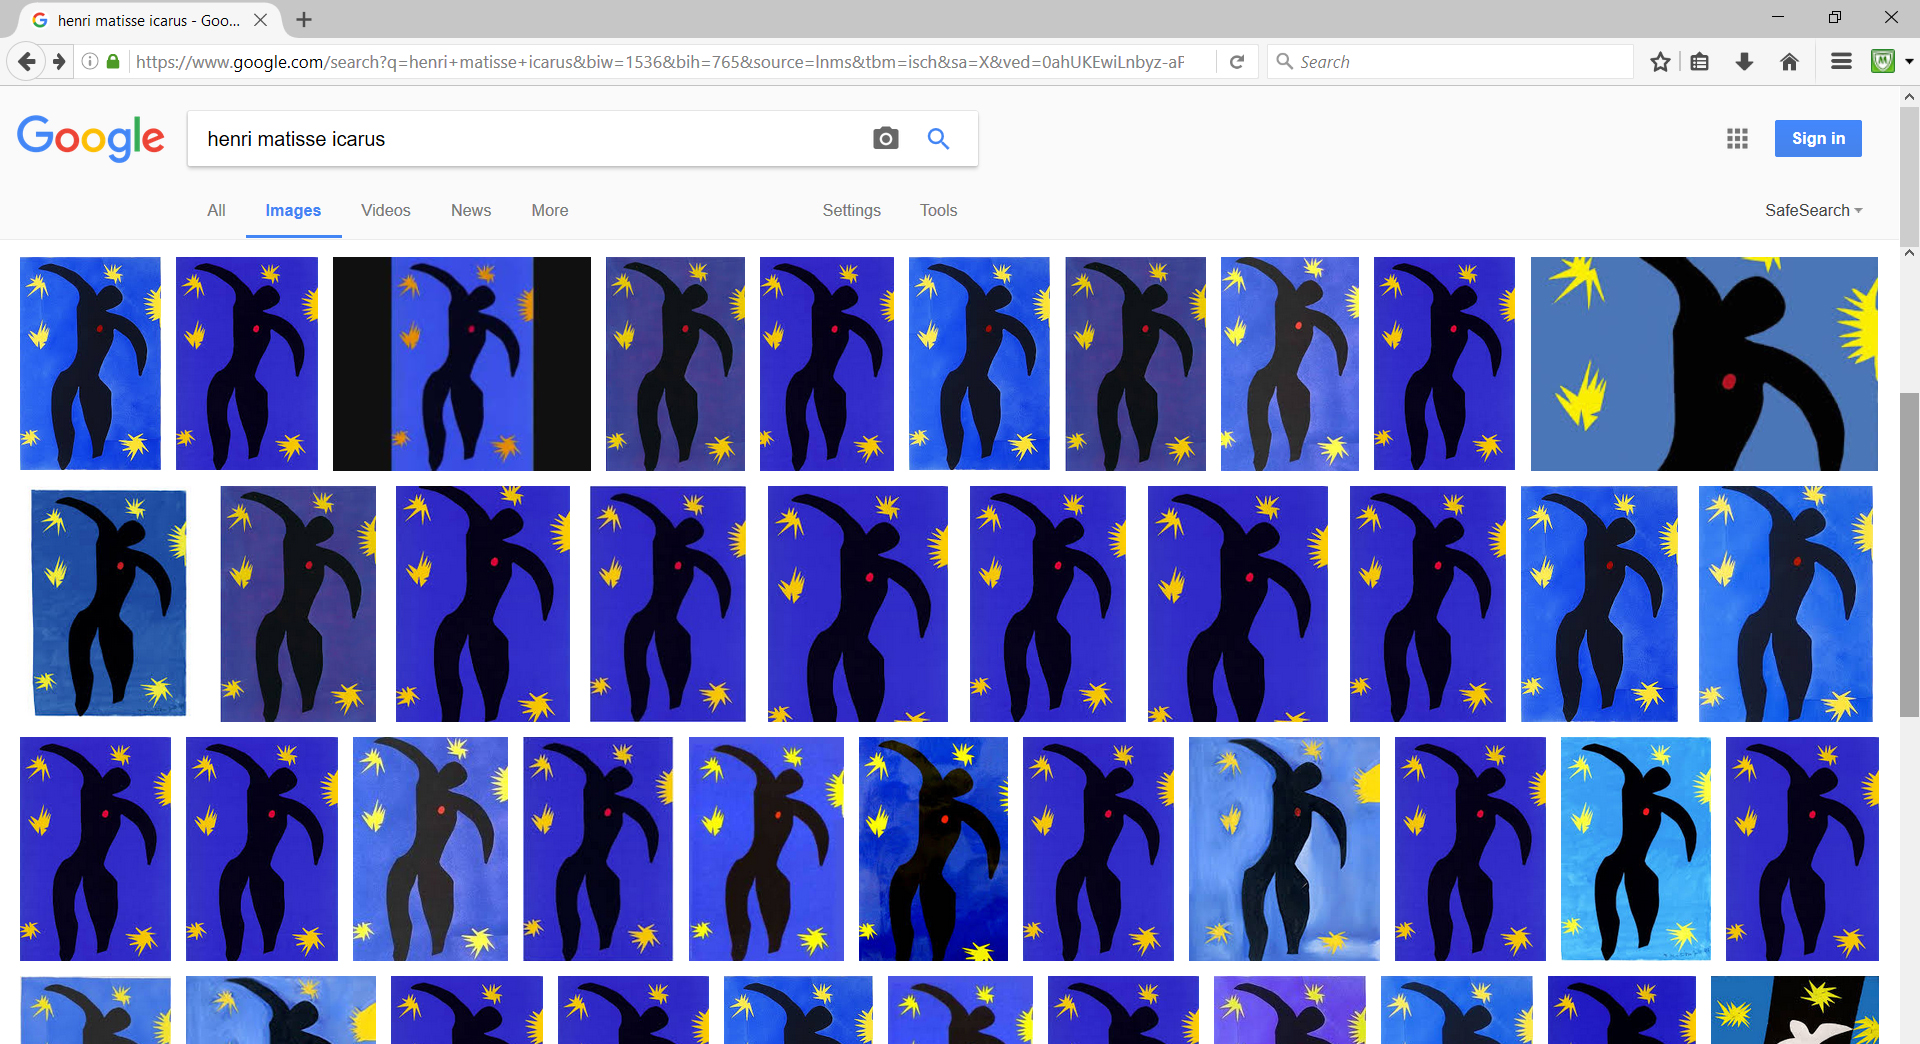Open the News tab

tap(471, 211)
